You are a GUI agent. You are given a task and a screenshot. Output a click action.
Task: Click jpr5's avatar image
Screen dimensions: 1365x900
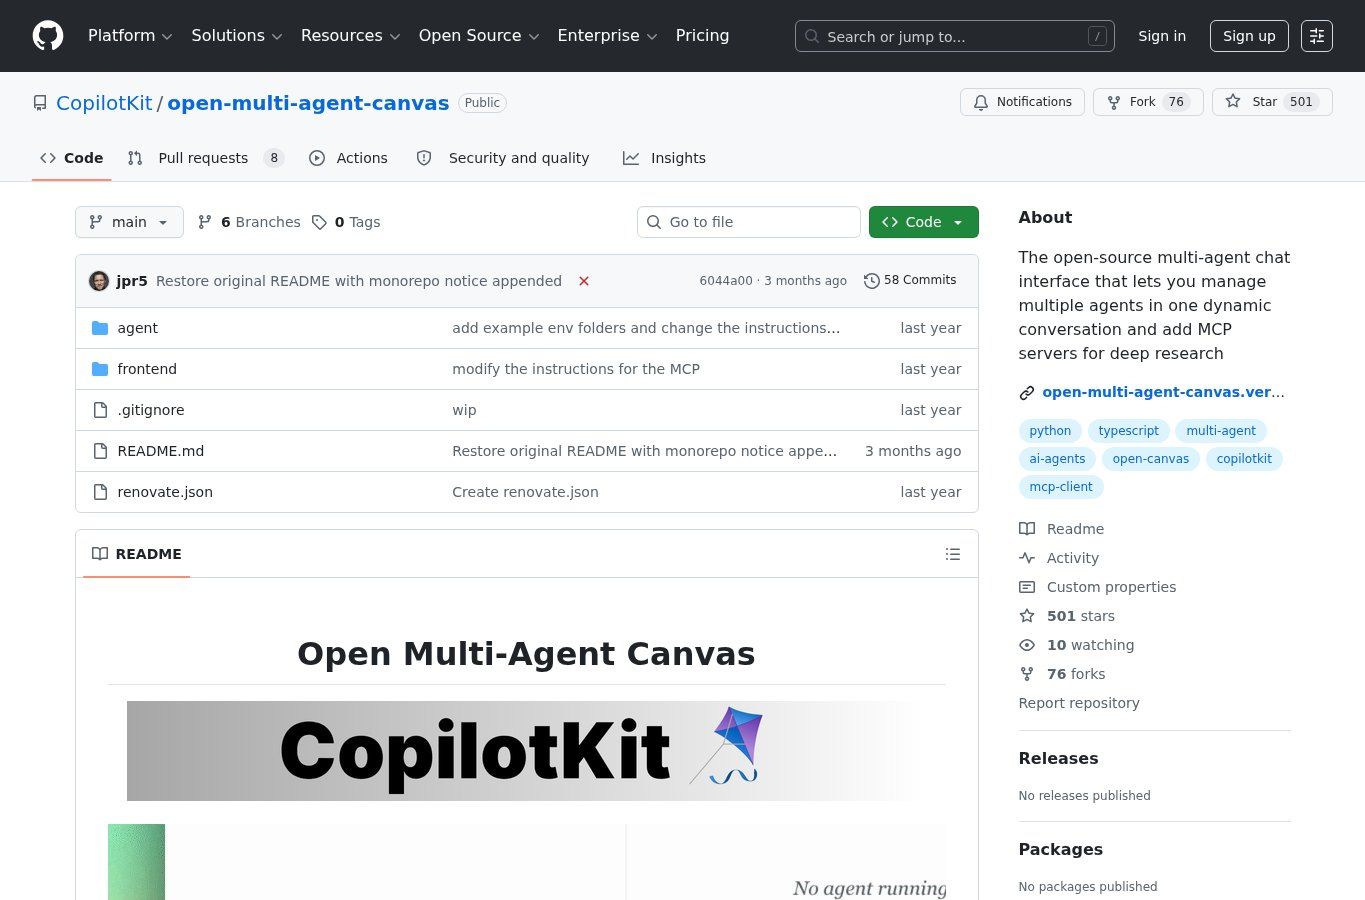coord(99,281)
